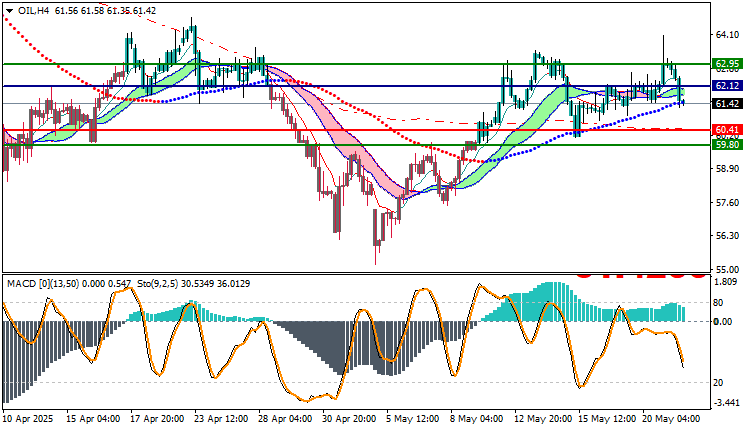The image size is (750, 430).
Task: Click the 20 May 04:00 time marker
Action: tap(671, 419)
